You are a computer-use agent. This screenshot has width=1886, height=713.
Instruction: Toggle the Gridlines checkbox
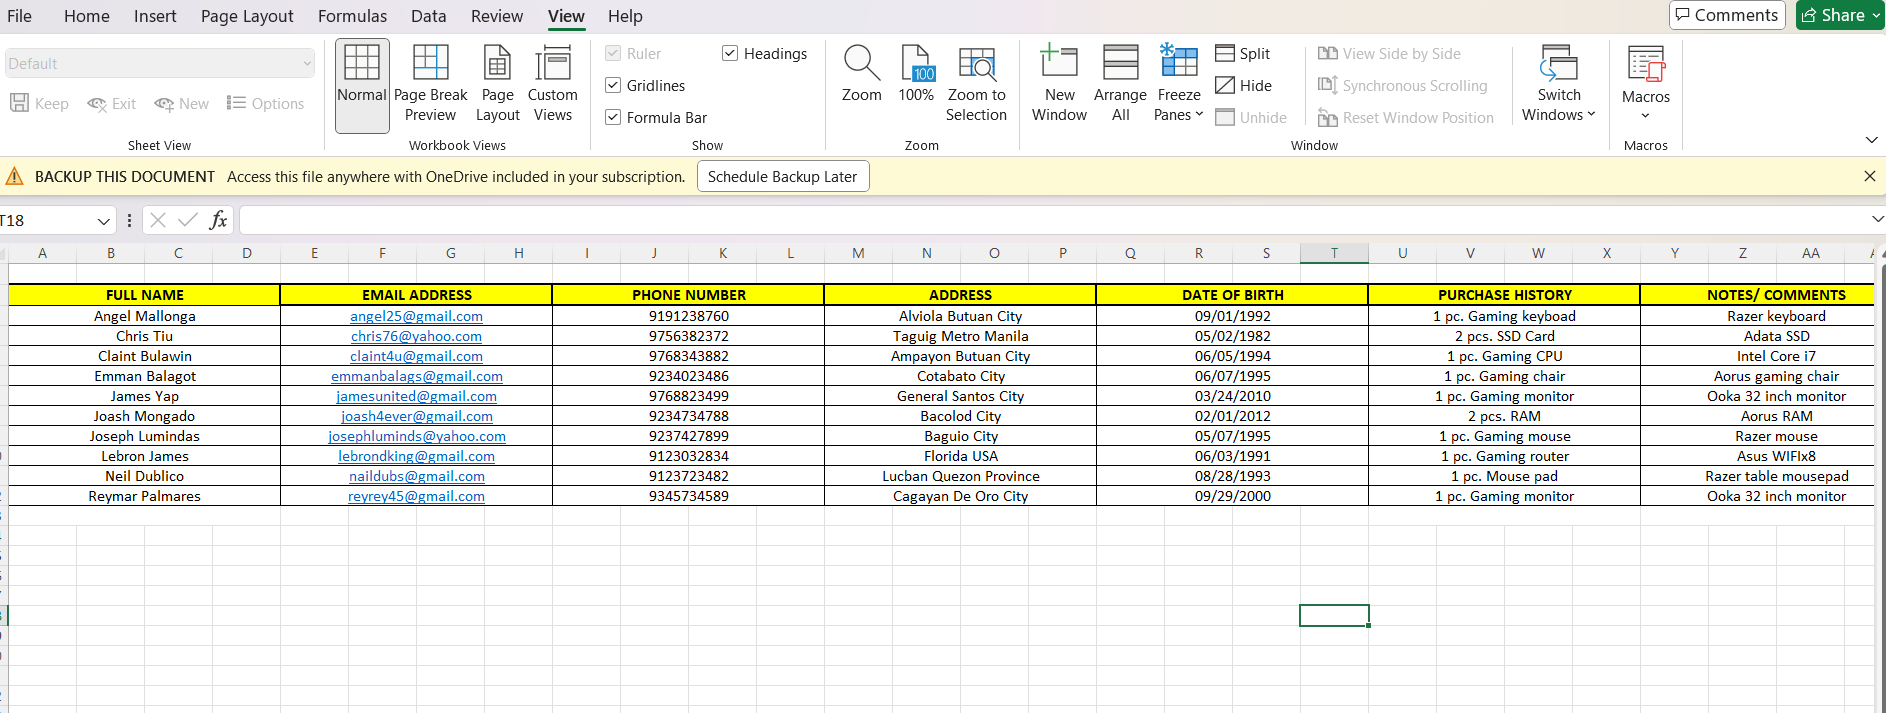pos(613,86)
